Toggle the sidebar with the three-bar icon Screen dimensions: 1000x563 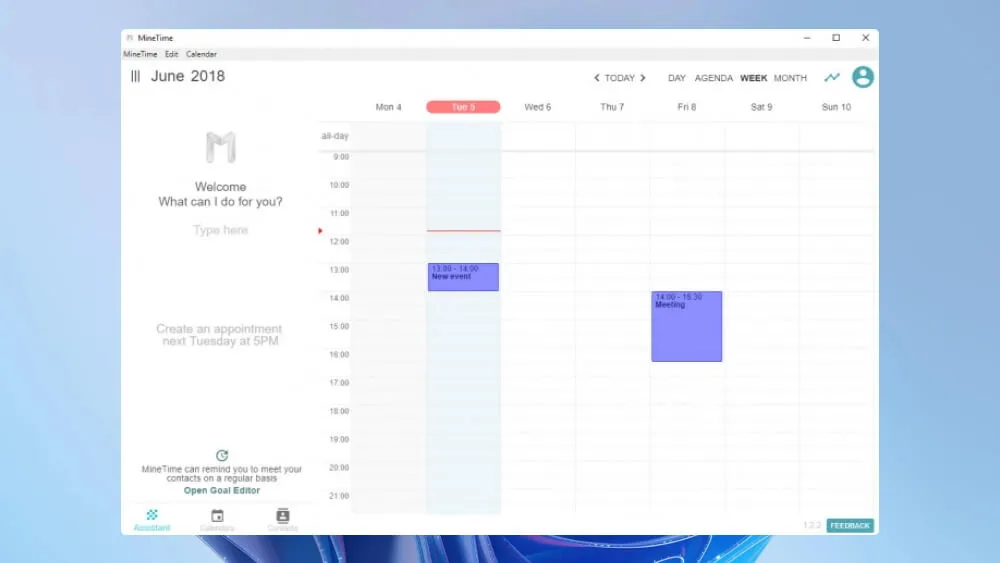tap(135, 77)
